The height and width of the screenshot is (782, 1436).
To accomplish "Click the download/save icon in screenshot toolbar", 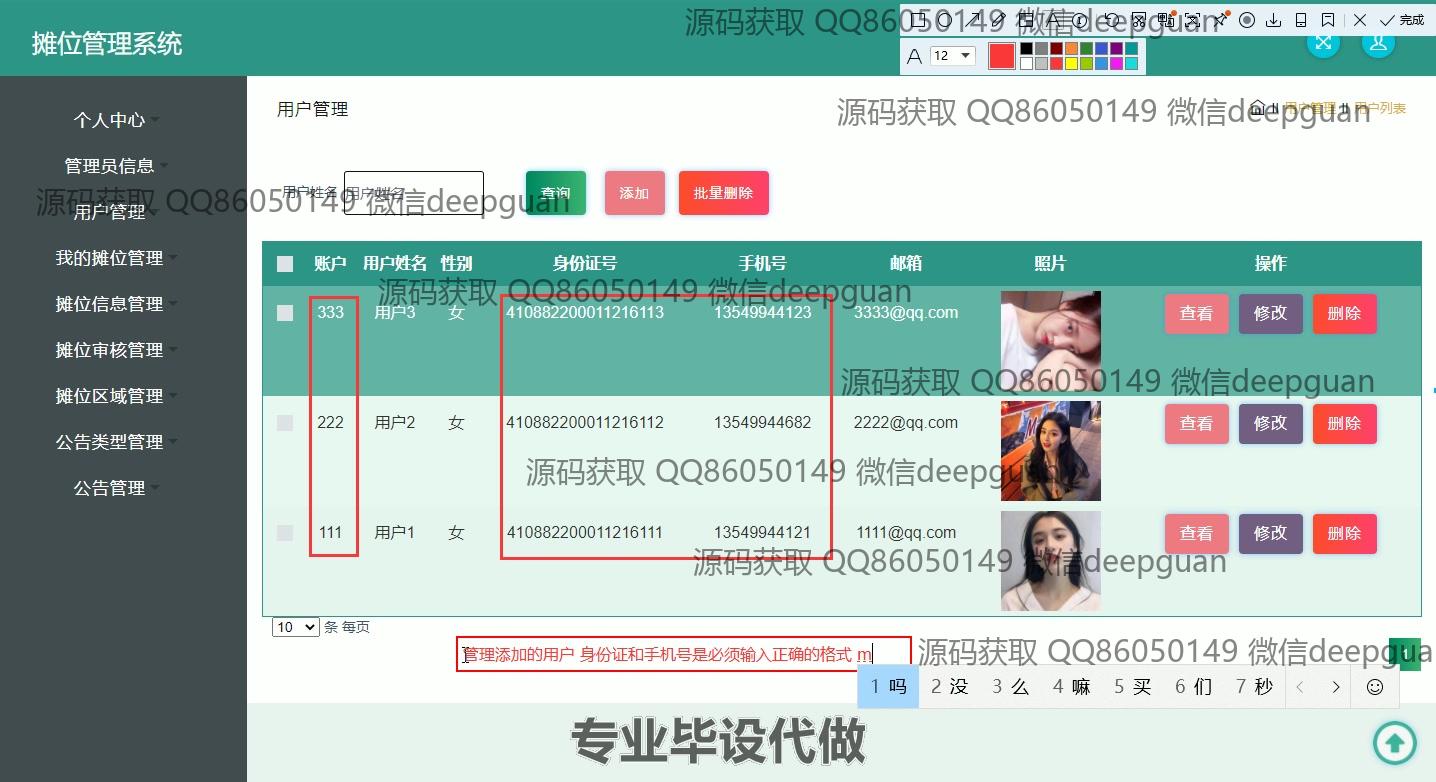I will pos(1274,20).
